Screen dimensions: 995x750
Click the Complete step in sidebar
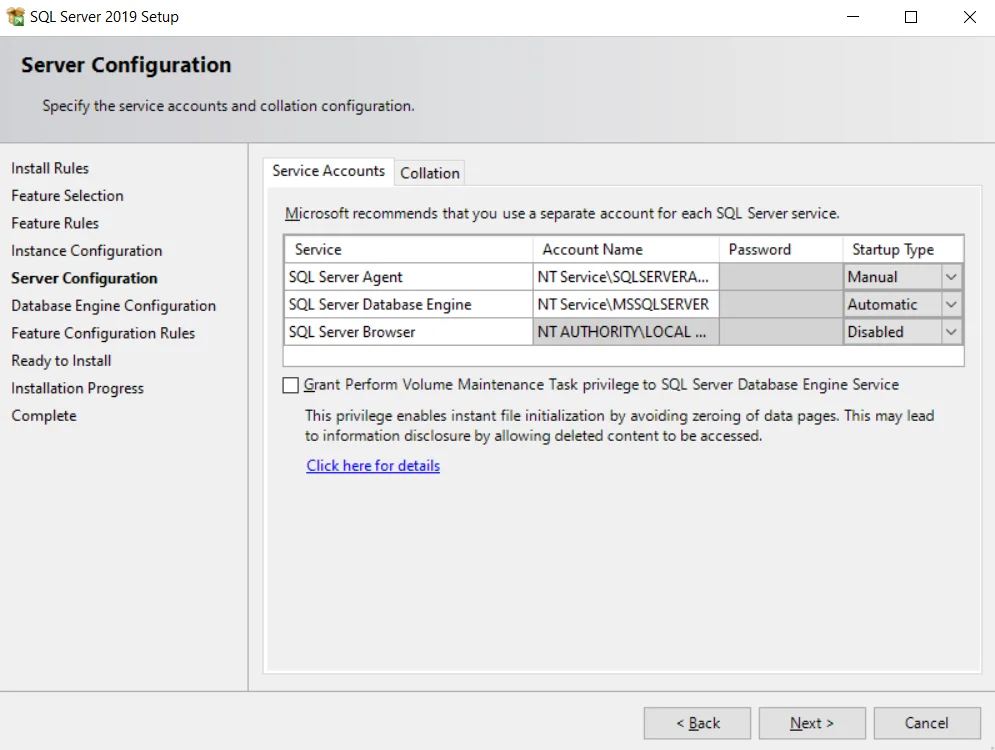pos(44,416)
